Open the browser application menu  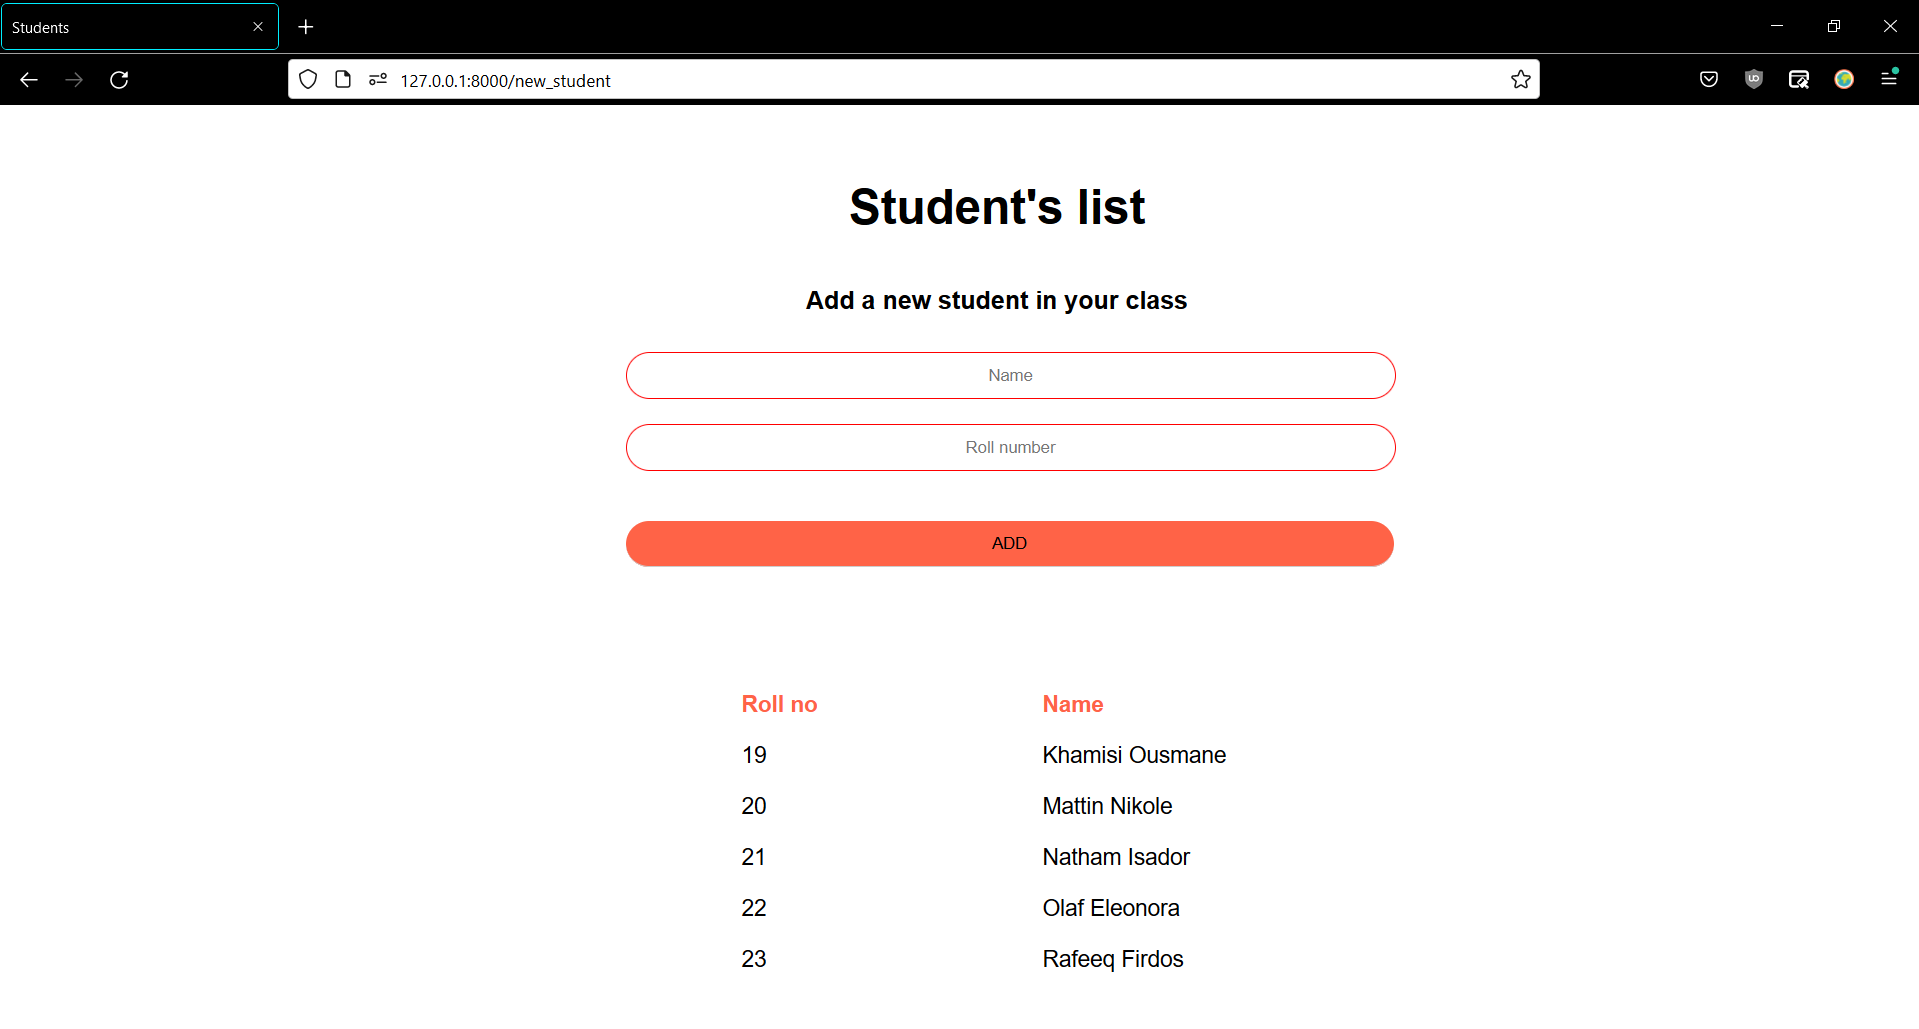pos(1889,79)
